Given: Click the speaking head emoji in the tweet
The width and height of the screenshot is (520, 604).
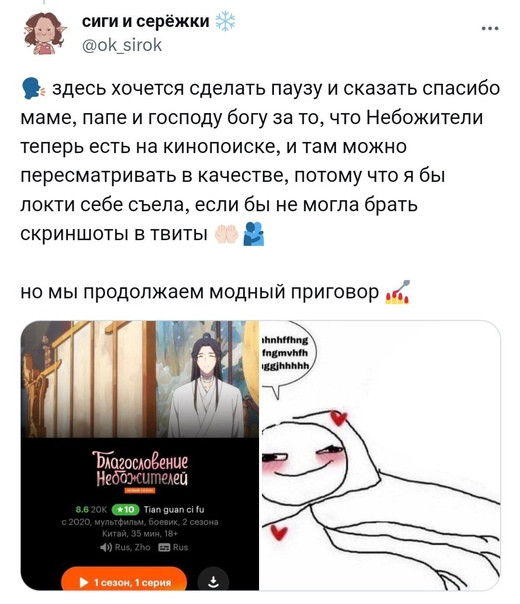Looking at the screenshot, I should coord(34,89).
